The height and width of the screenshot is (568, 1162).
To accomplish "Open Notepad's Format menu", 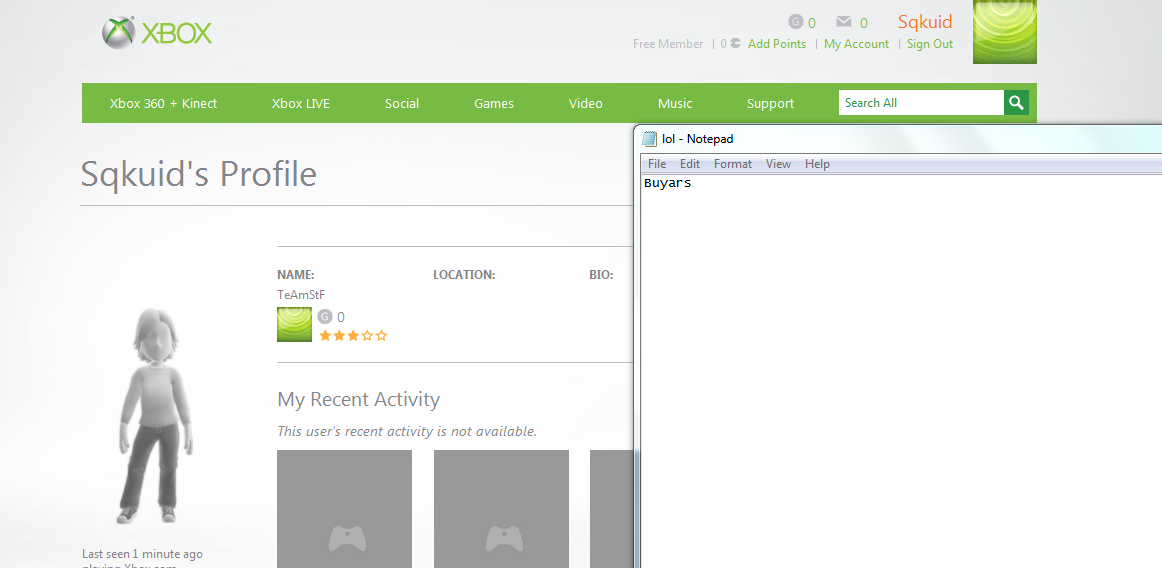I will click(x=733, y=164).
